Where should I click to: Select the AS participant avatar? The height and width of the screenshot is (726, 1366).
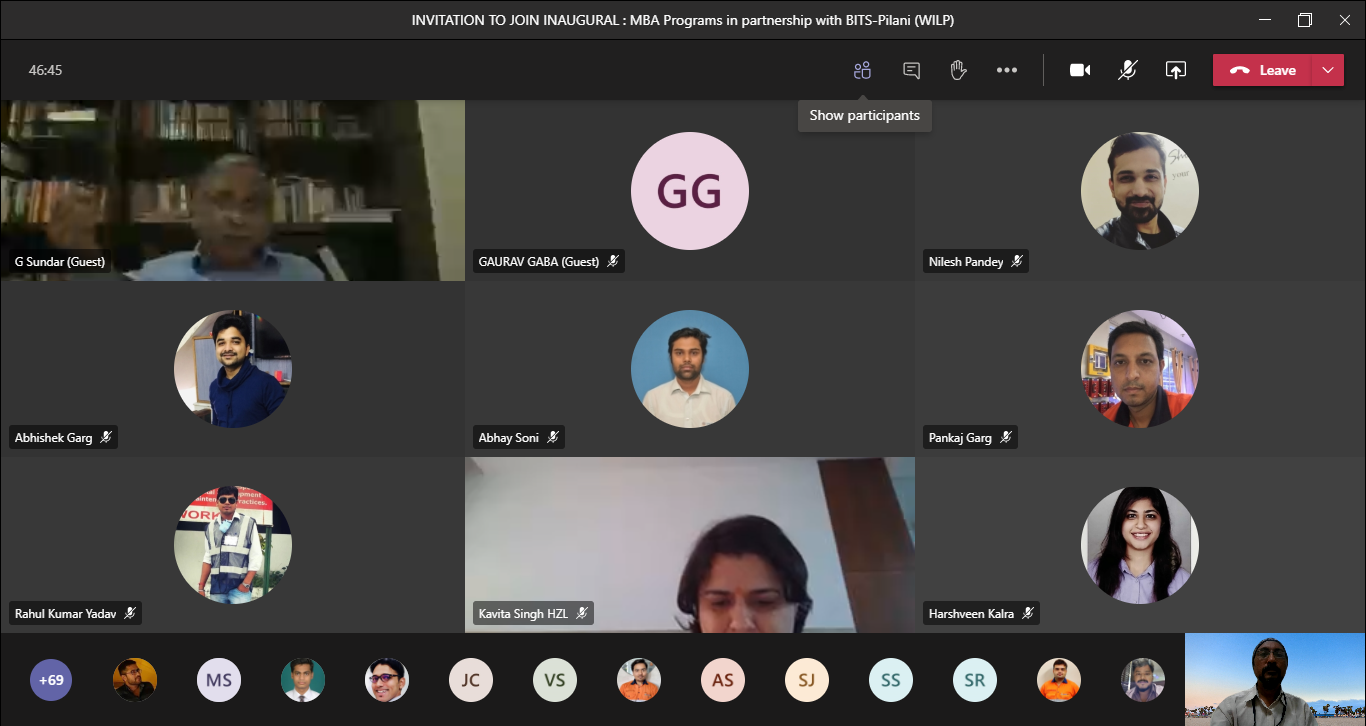[x=723, y=680]
